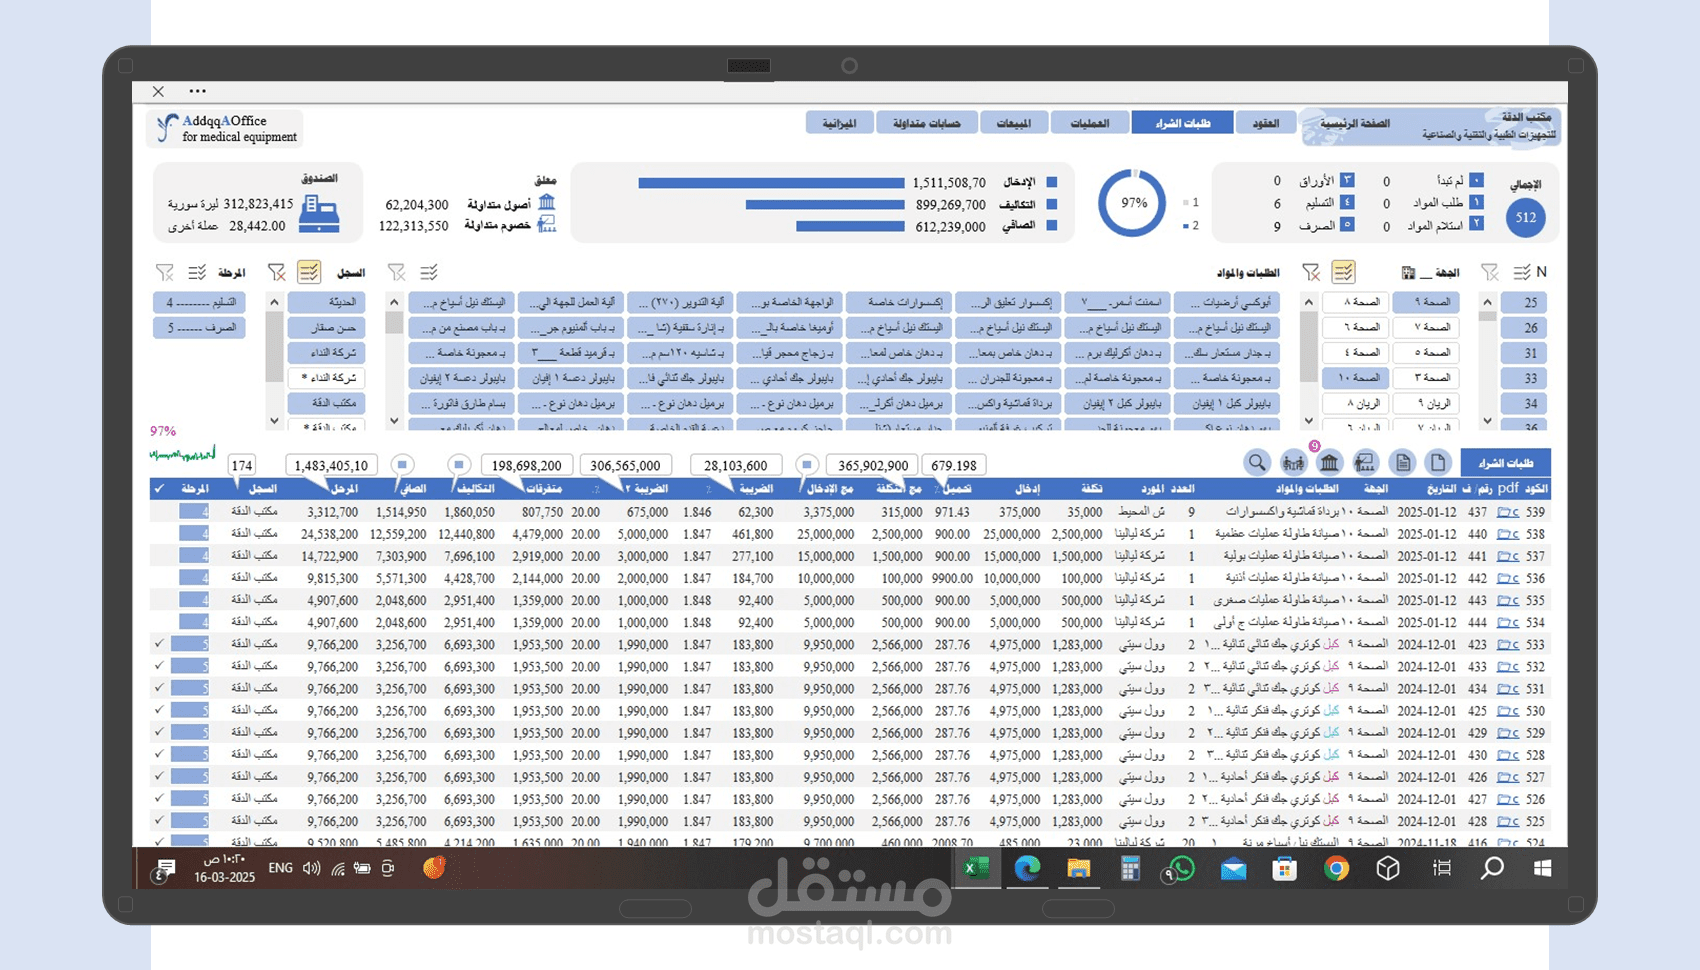1700x970 pixels.
Task: Select الصرف 5 in the المرحلة slicer
Action: click(199, 327)
